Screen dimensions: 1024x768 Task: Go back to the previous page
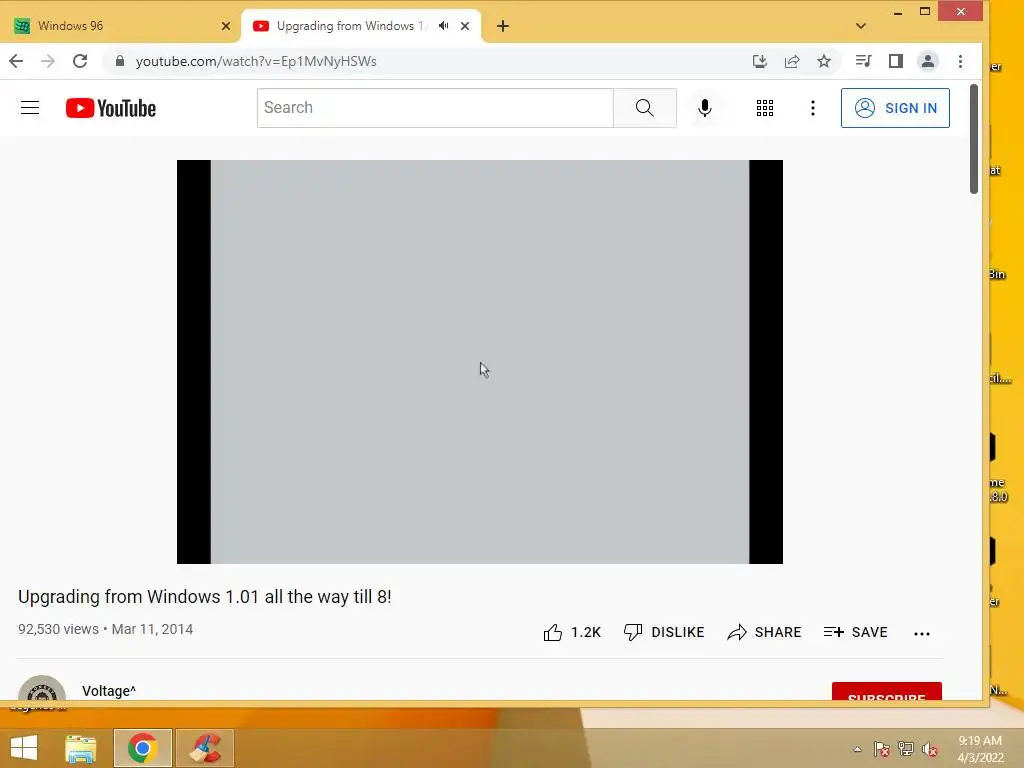coord(16,61)
